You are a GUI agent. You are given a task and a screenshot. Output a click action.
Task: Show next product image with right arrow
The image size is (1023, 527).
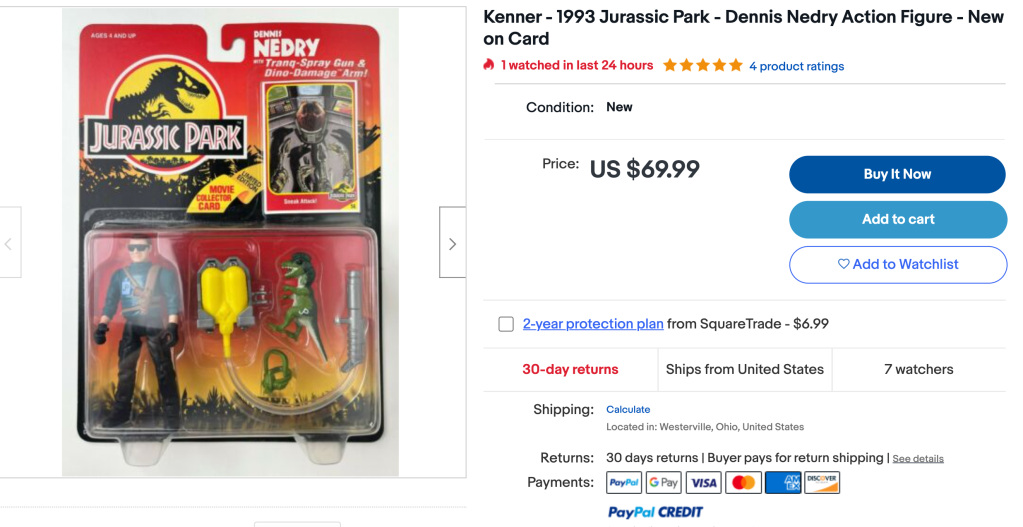click(x=452, y=243)
